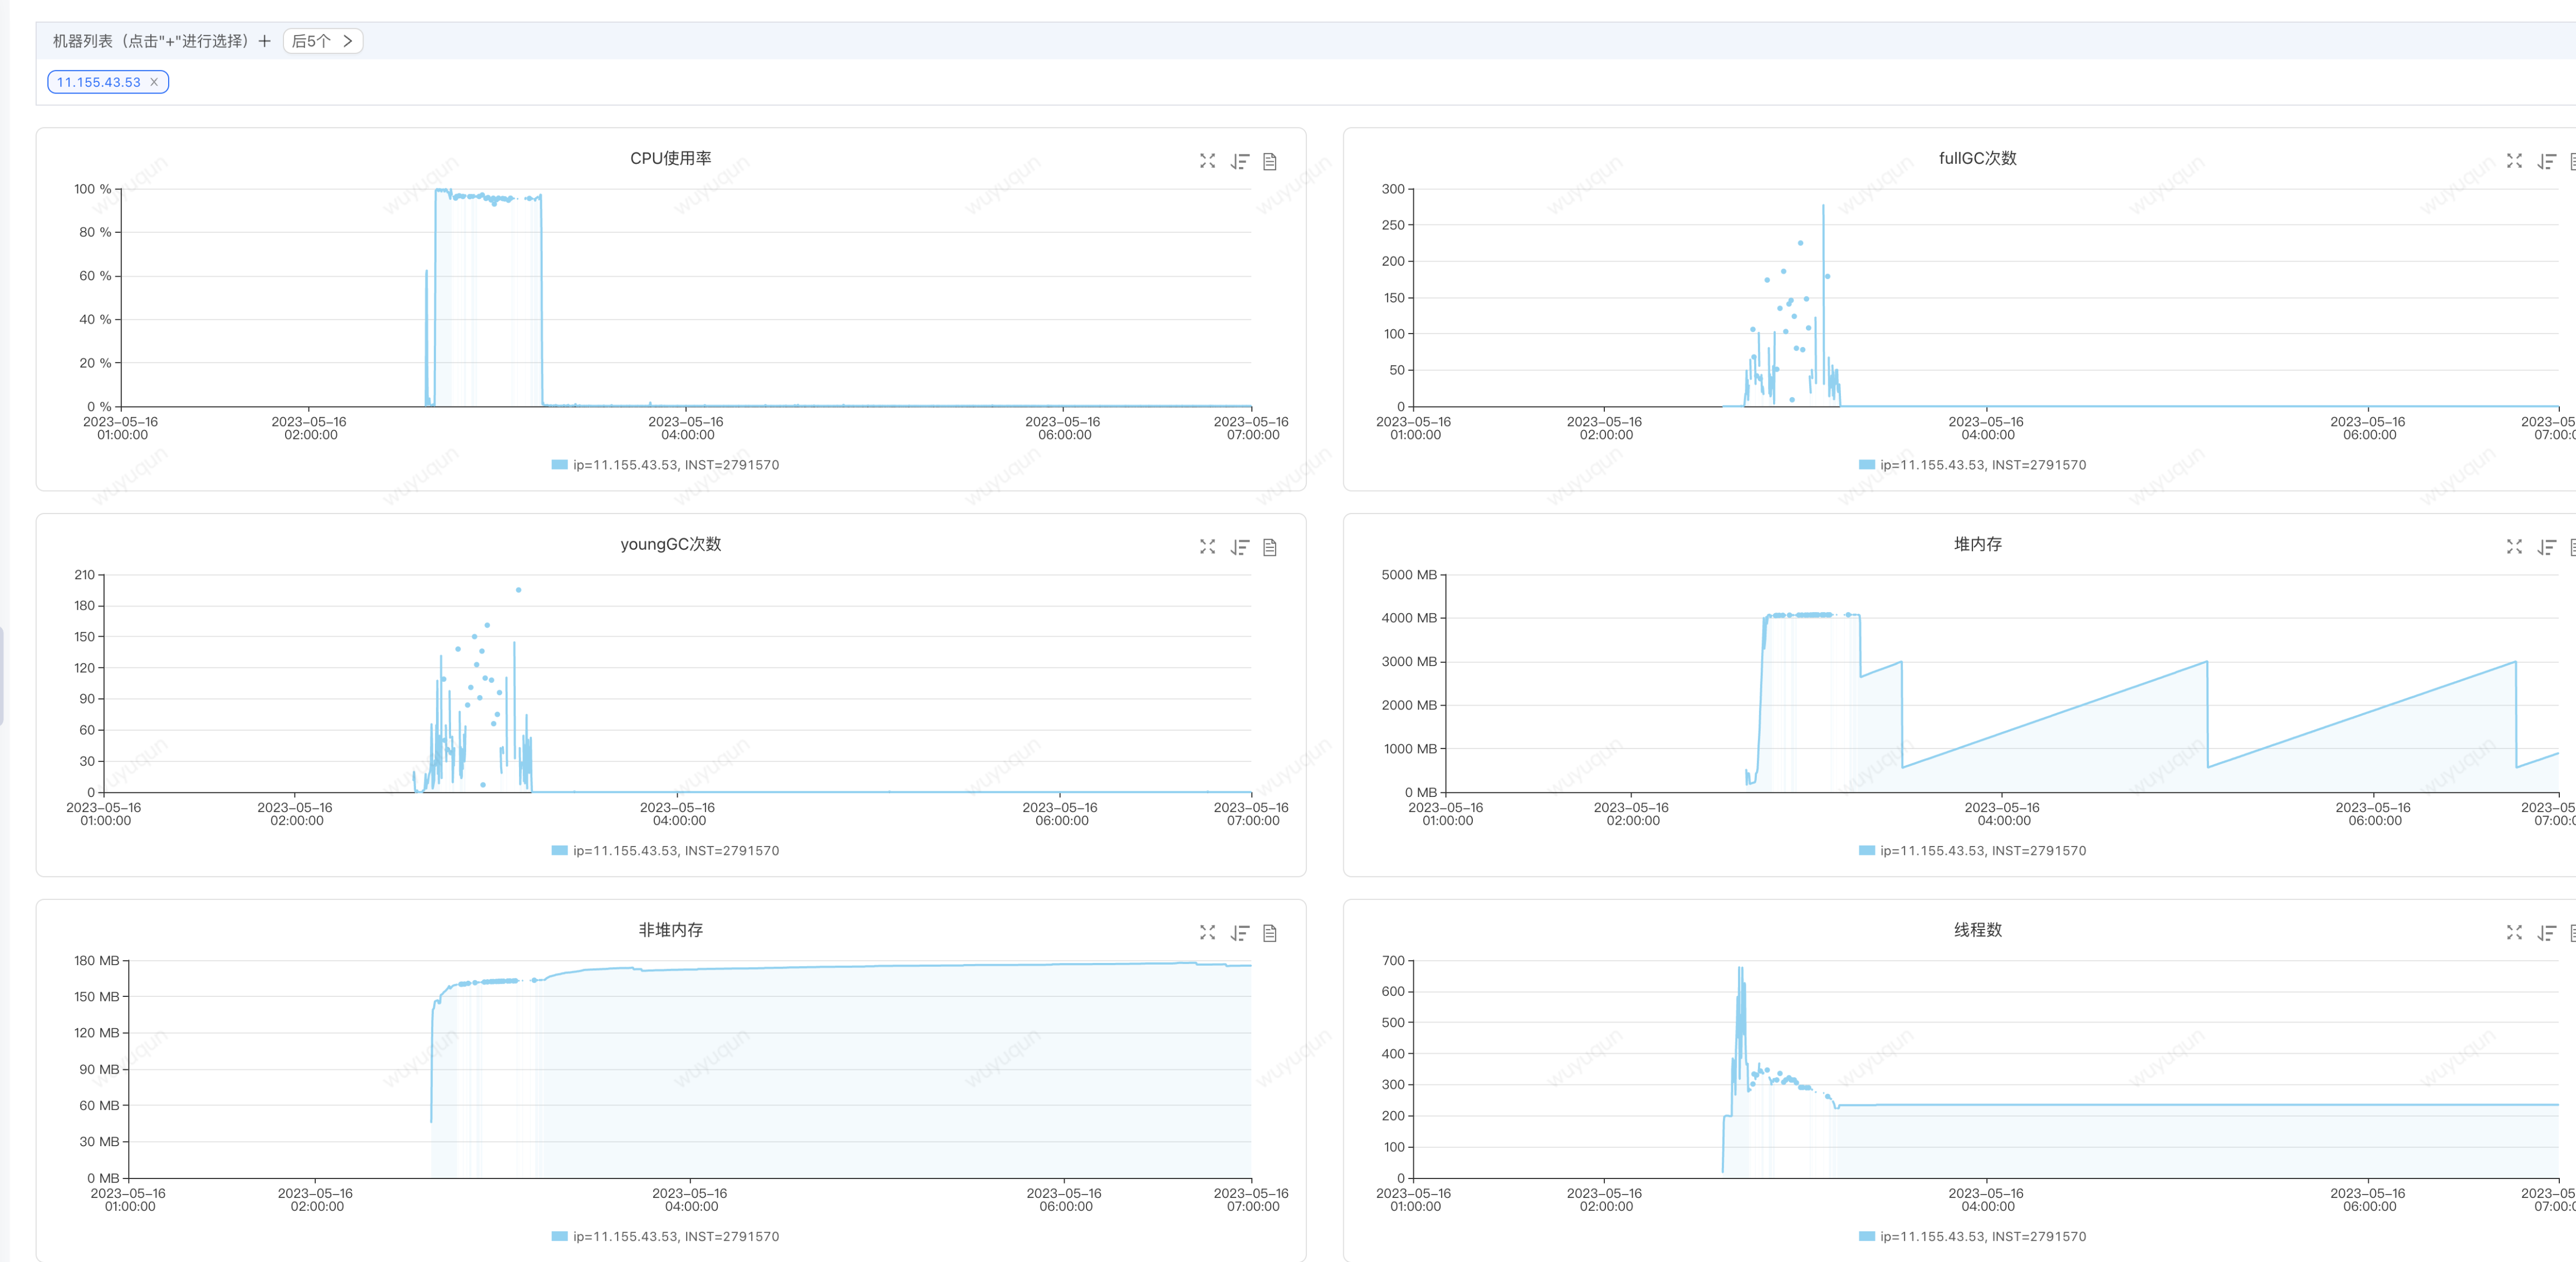Viewport: 2576px width, 1262px height.
Task: Toggle the CPU使用率 legend series ip=11.155.43.53
Action: click(x=675, y=465)
